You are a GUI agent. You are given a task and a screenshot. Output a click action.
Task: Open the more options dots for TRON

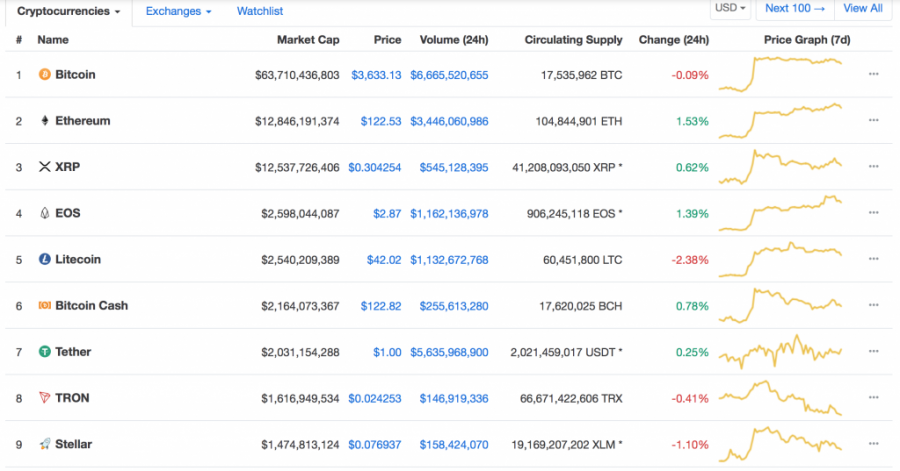[874, 397]
